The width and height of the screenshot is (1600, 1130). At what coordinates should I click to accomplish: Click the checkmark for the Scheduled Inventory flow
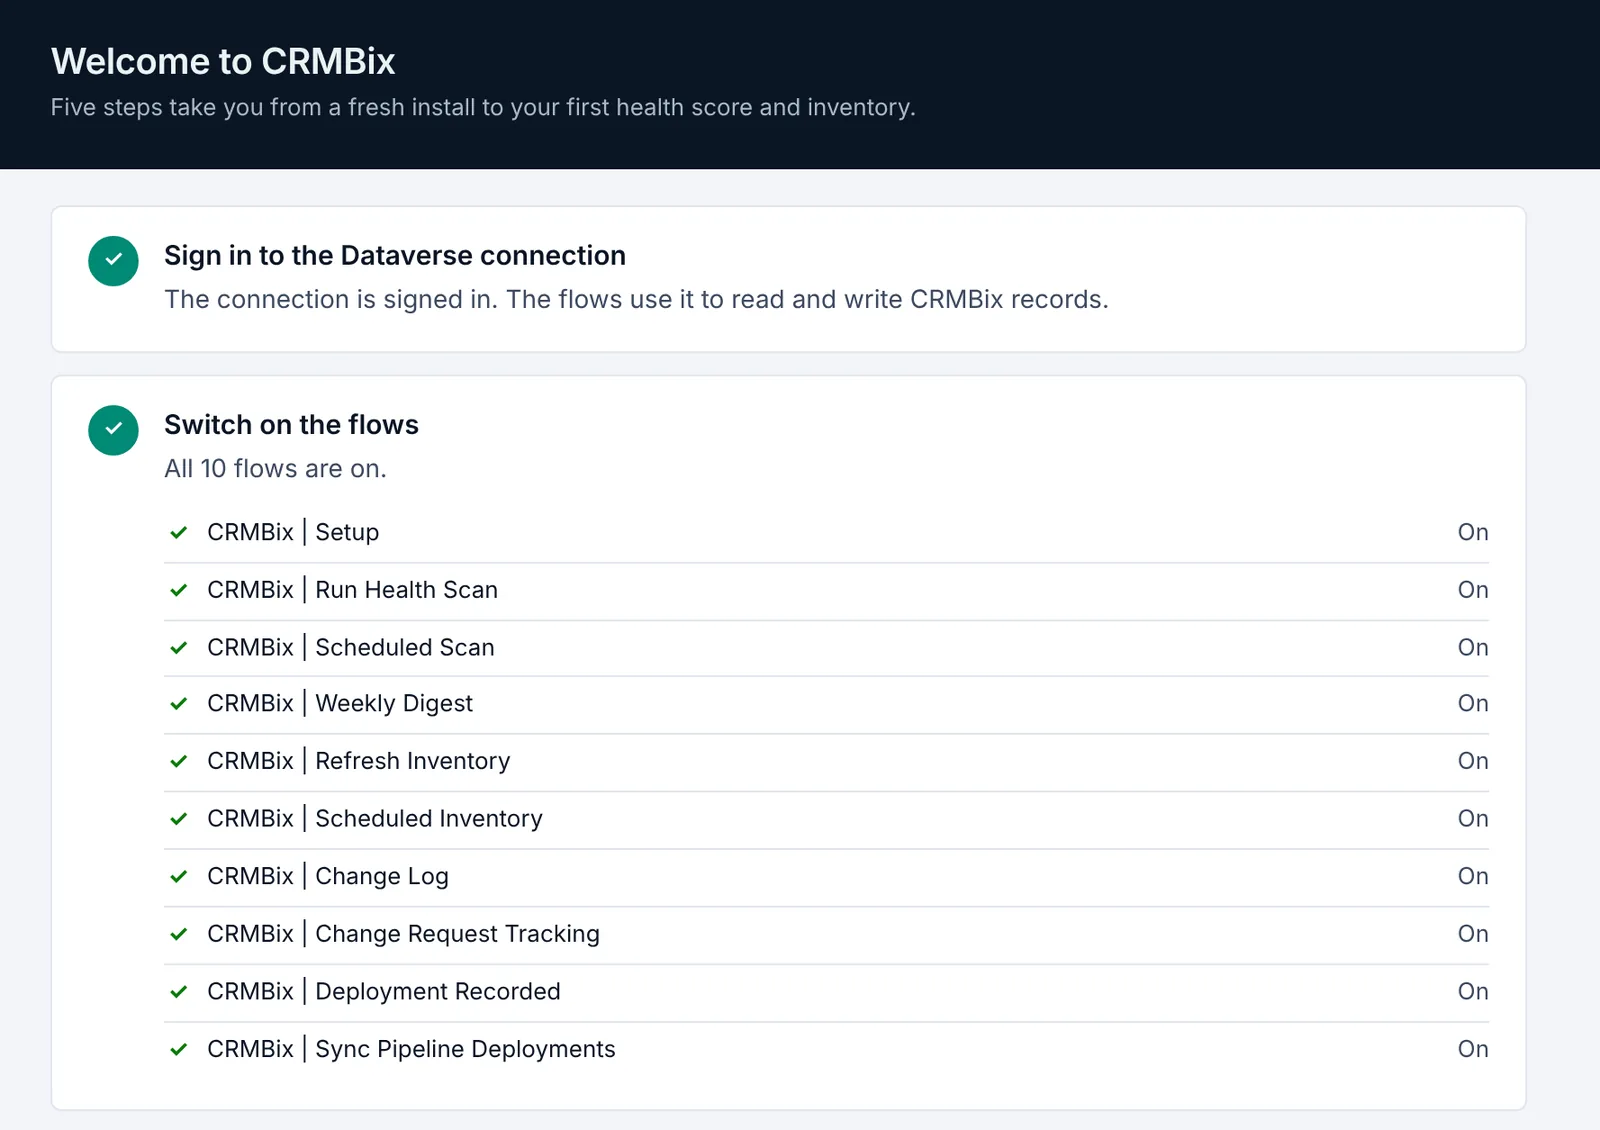point(179,819)
